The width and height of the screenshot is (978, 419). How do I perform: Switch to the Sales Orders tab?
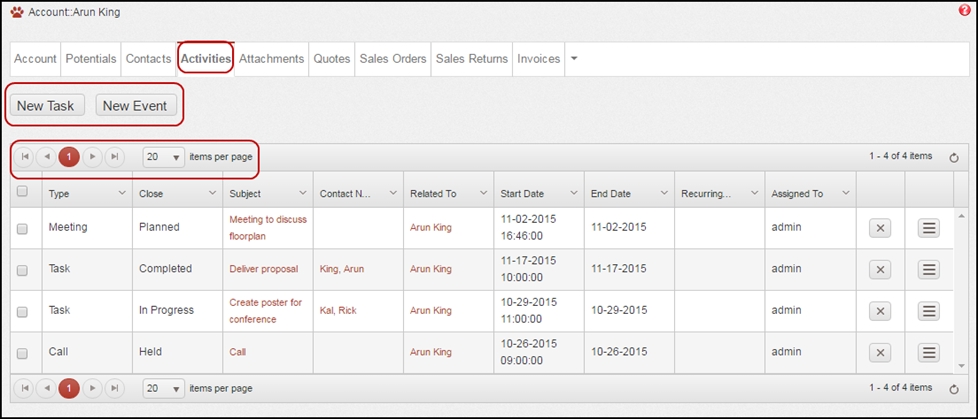coord(393,59)
